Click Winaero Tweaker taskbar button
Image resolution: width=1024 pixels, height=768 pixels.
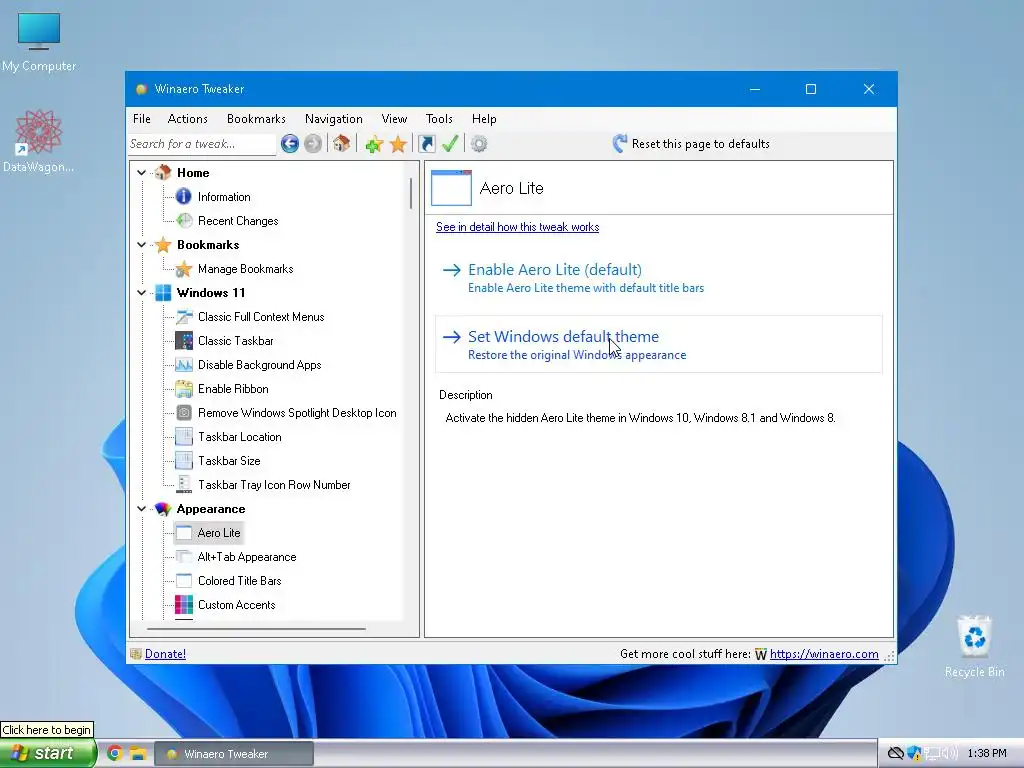click(234, 754)
